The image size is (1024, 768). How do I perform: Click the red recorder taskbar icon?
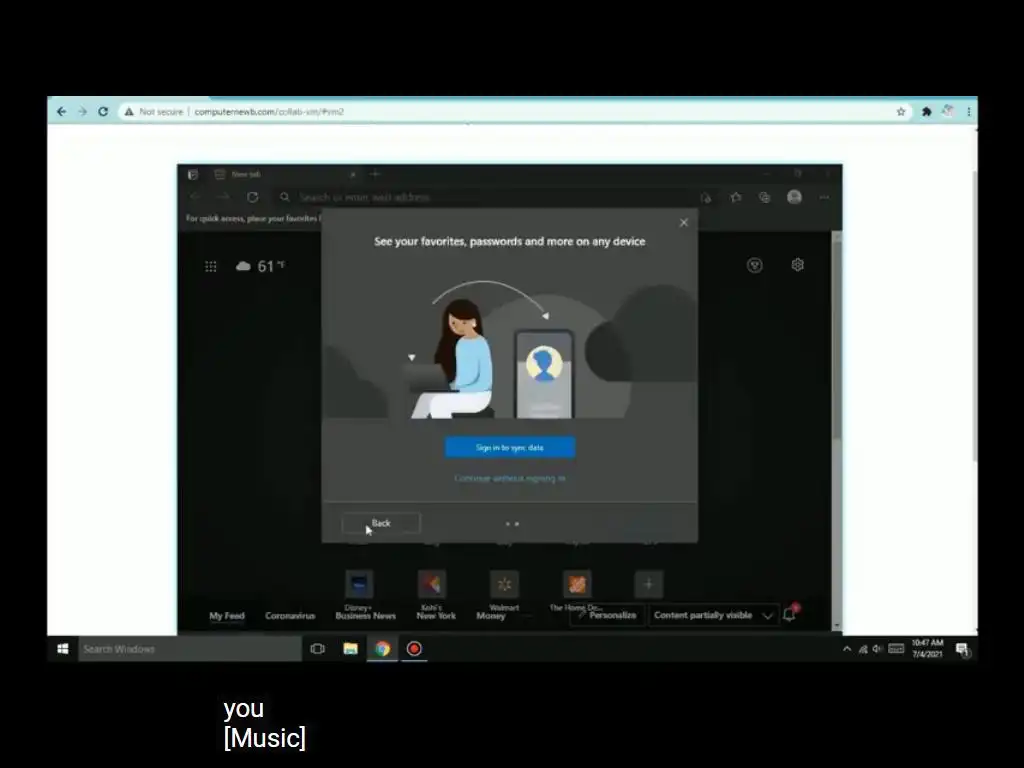point(414,648)
